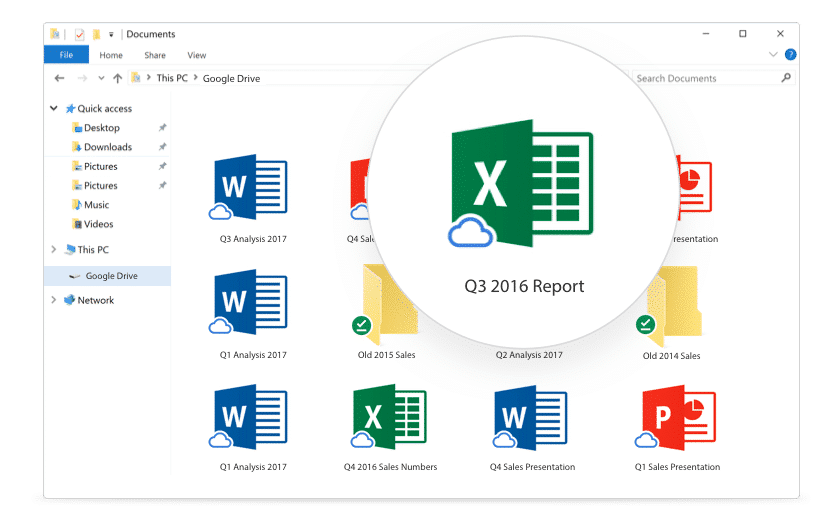Unpin Desktop using its pin icon
Image resolution: width=840 pixels, height=520 pixels.
162,128
